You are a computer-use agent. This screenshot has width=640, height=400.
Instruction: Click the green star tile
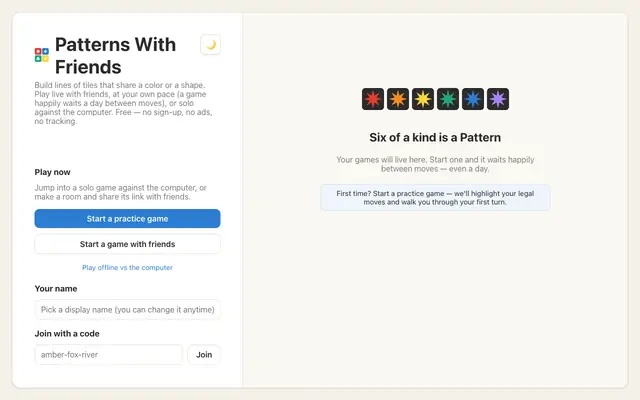coord(448,99)
